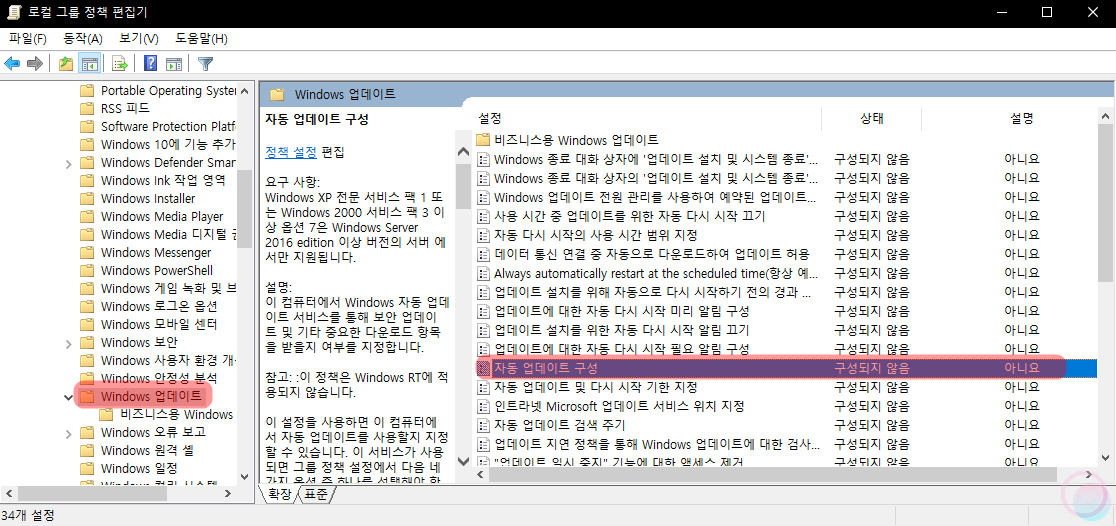Click policy icon of 사용 시간 중 업데이트를 위한 자동 다시 시작 끄기

coord(484,216)
